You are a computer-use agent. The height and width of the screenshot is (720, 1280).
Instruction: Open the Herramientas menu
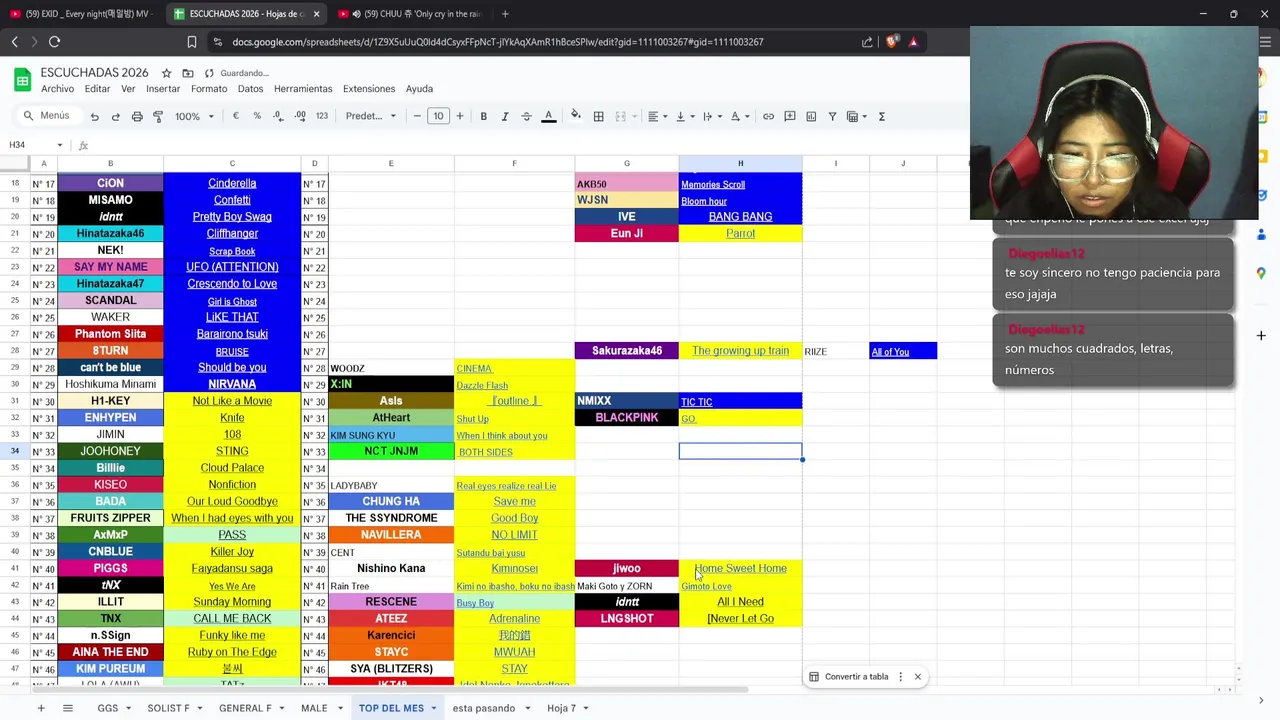pos(303,89)
